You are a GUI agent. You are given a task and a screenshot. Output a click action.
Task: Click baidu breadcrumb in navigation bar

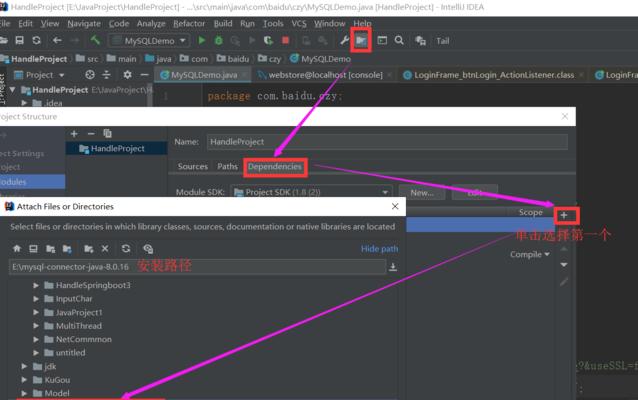(x=233, y=59)
